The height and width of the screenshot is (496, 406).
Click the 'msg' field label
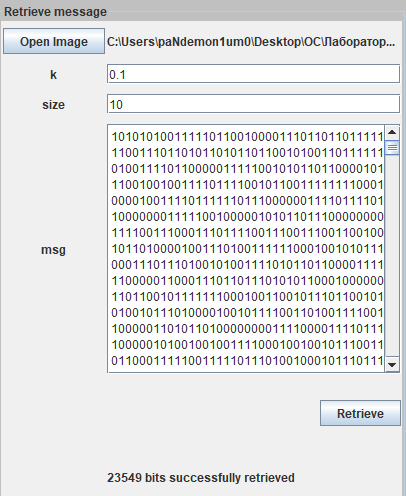53,250
